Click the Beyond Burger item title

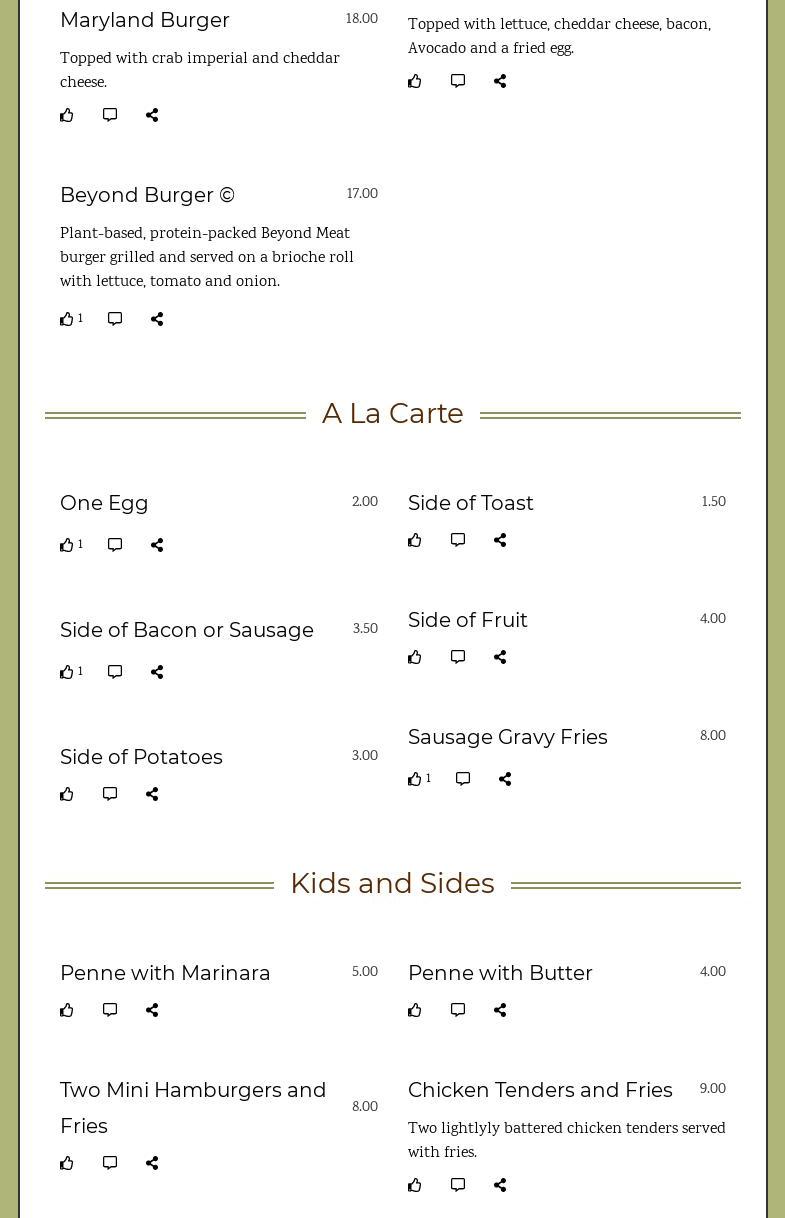(x=147, y=195)
